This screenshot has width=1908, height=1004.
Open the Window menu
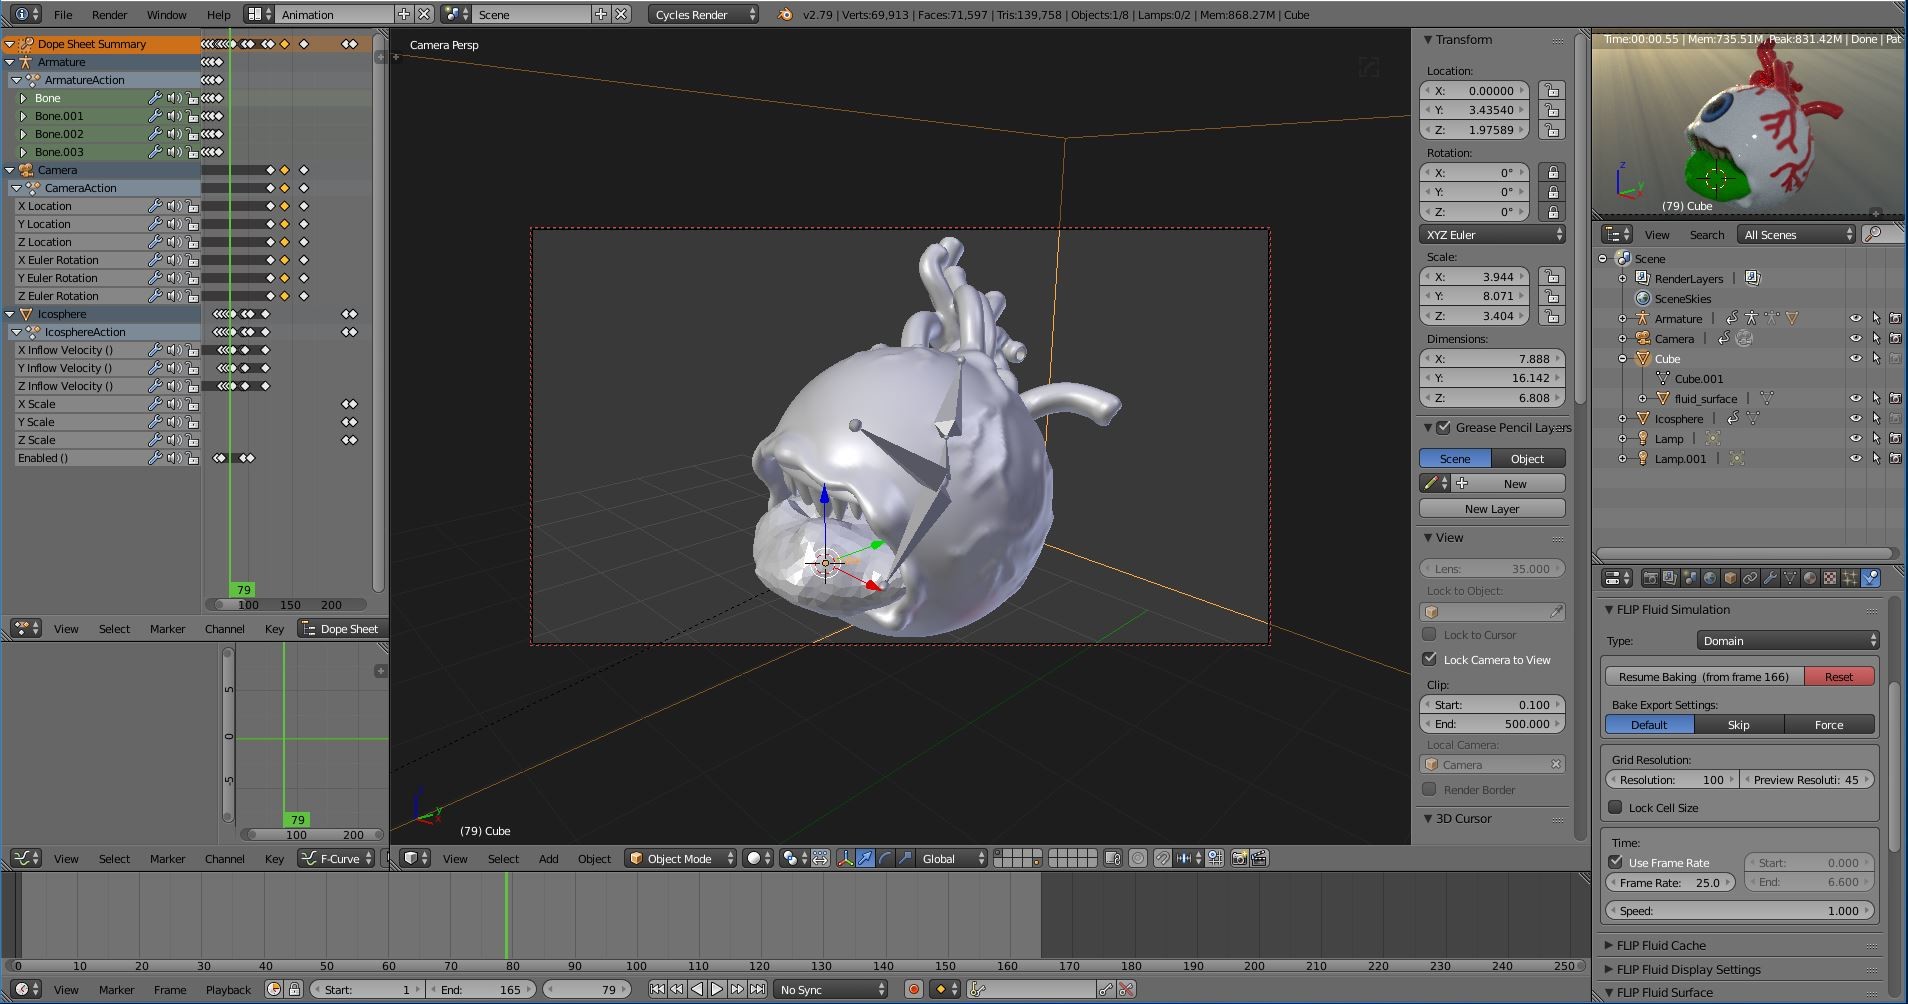click(x=167, y=14)
